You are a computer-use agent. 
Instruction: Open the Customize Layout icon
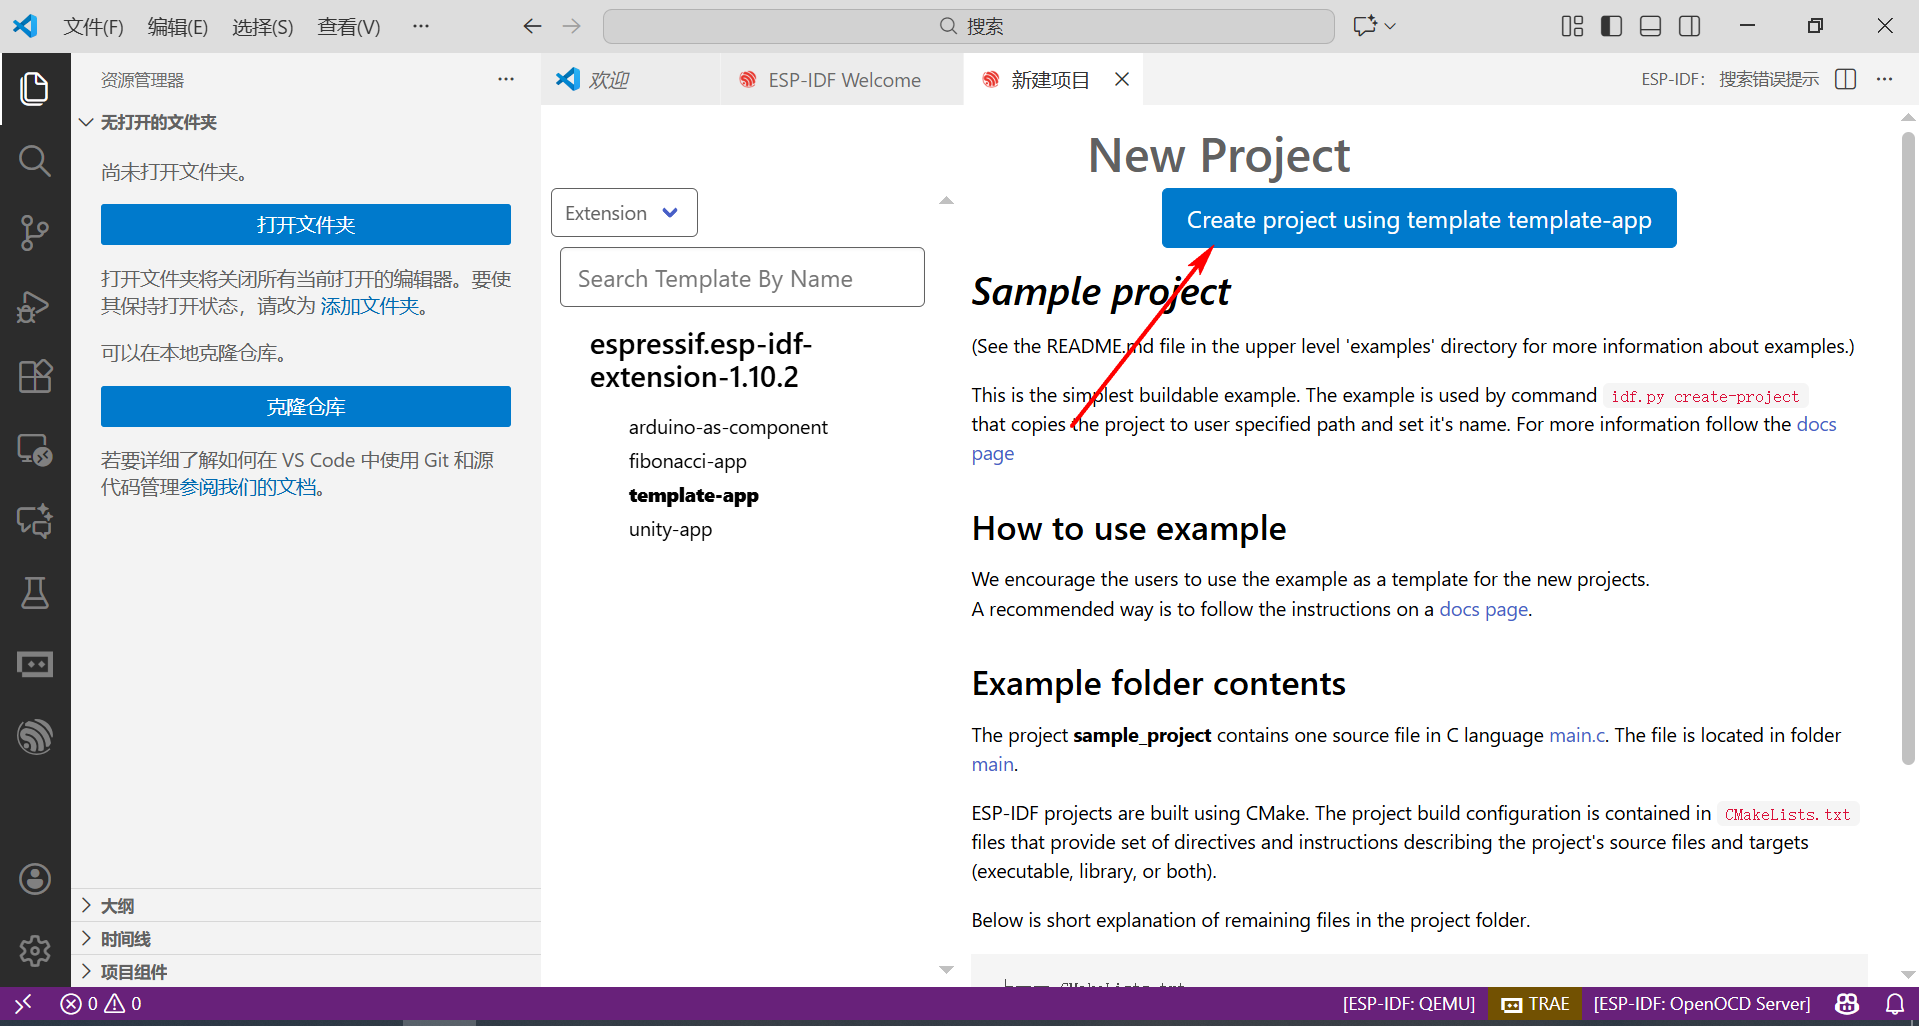click(x=1572, y=26)
